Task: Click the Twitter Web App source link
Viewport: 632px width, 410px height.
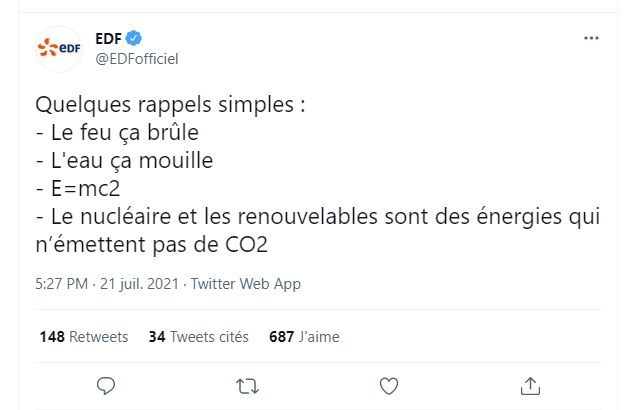Action: [245, 284]
